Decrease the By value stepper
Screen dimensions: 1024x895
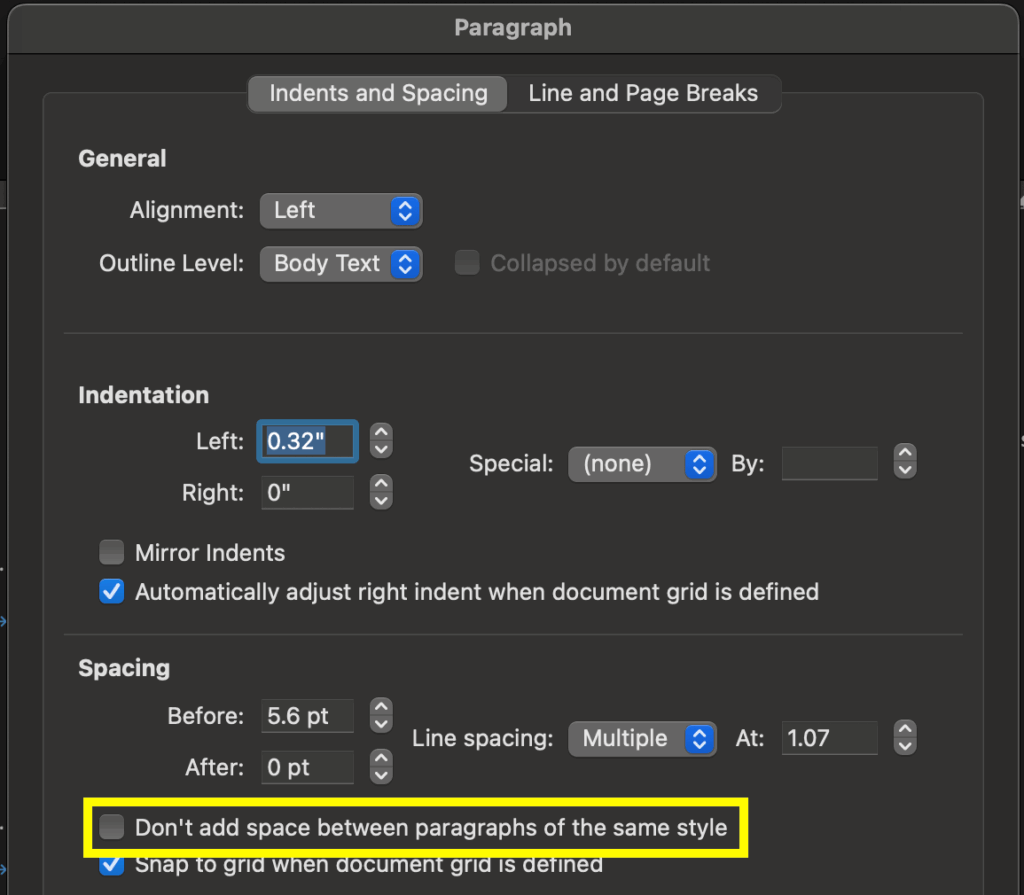click(x=905, y=470)
